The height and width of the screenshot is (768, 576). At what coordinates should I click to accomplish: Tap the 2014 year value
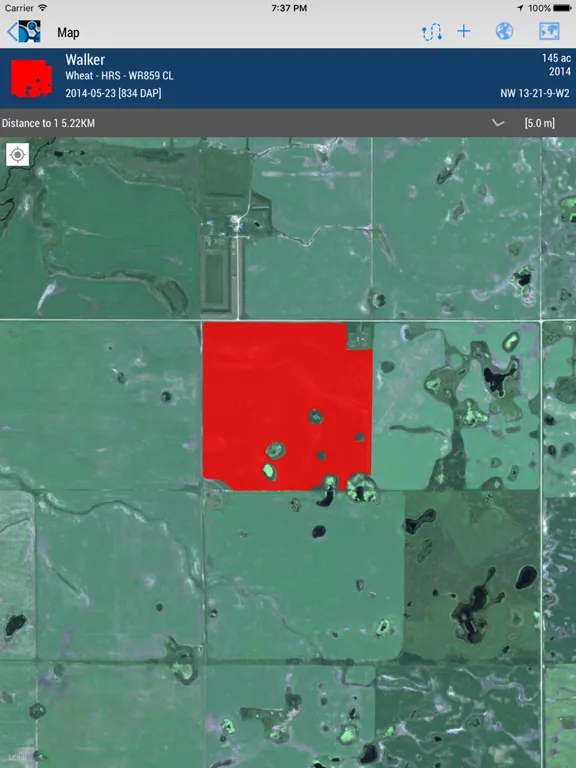tap(560, 72)
